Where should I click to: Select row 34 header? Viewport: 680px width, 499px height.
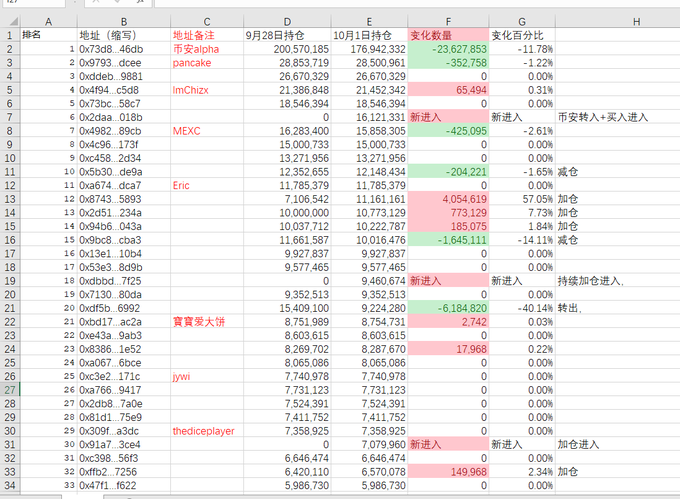tap(10, 485)
